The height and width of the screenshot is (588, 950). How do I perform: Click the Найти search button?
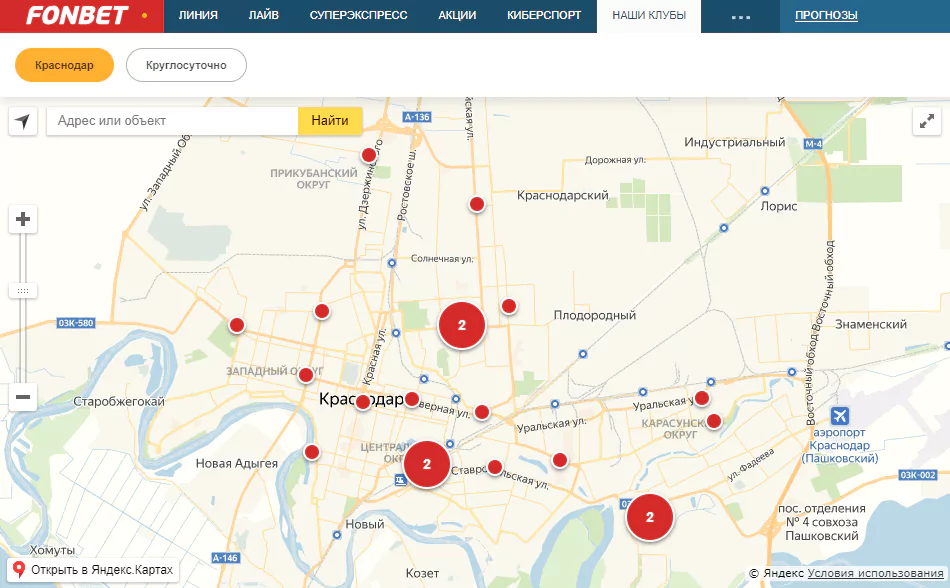pos(330,121)
